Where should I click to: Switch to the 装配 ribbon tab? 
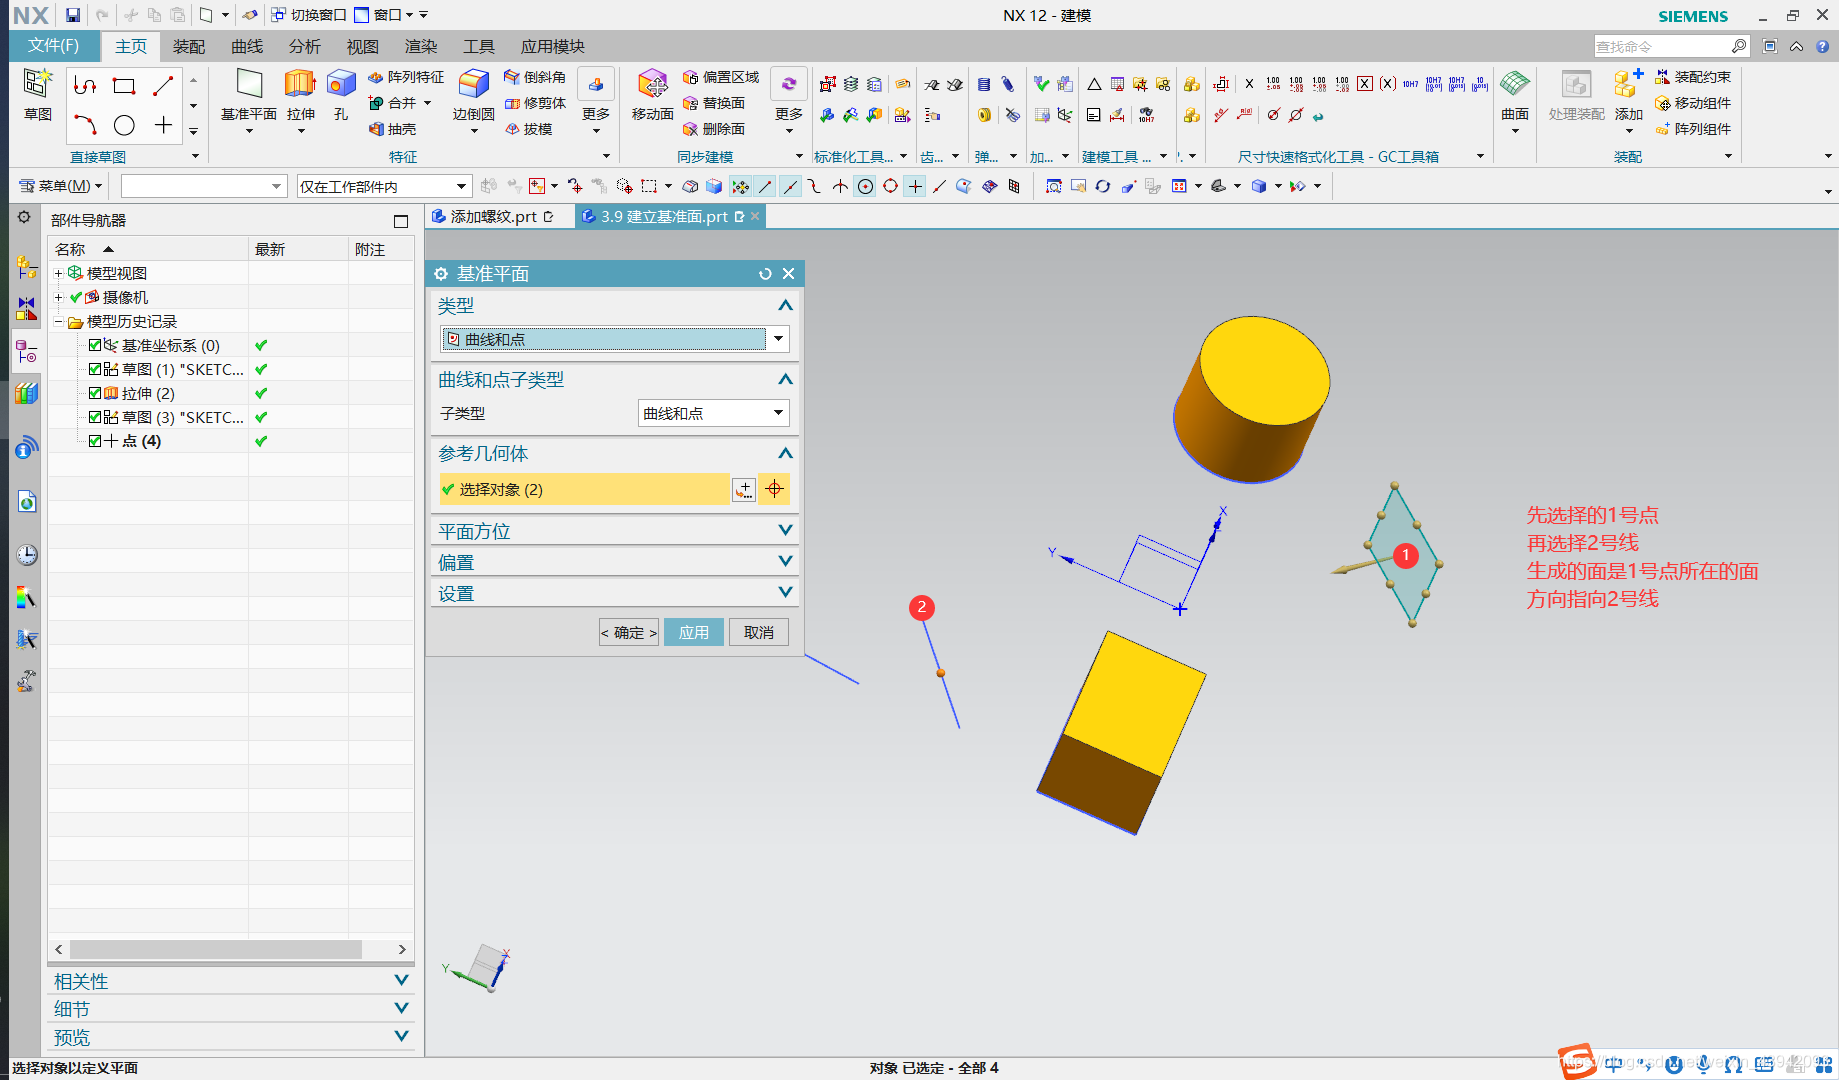pos(188,46)
